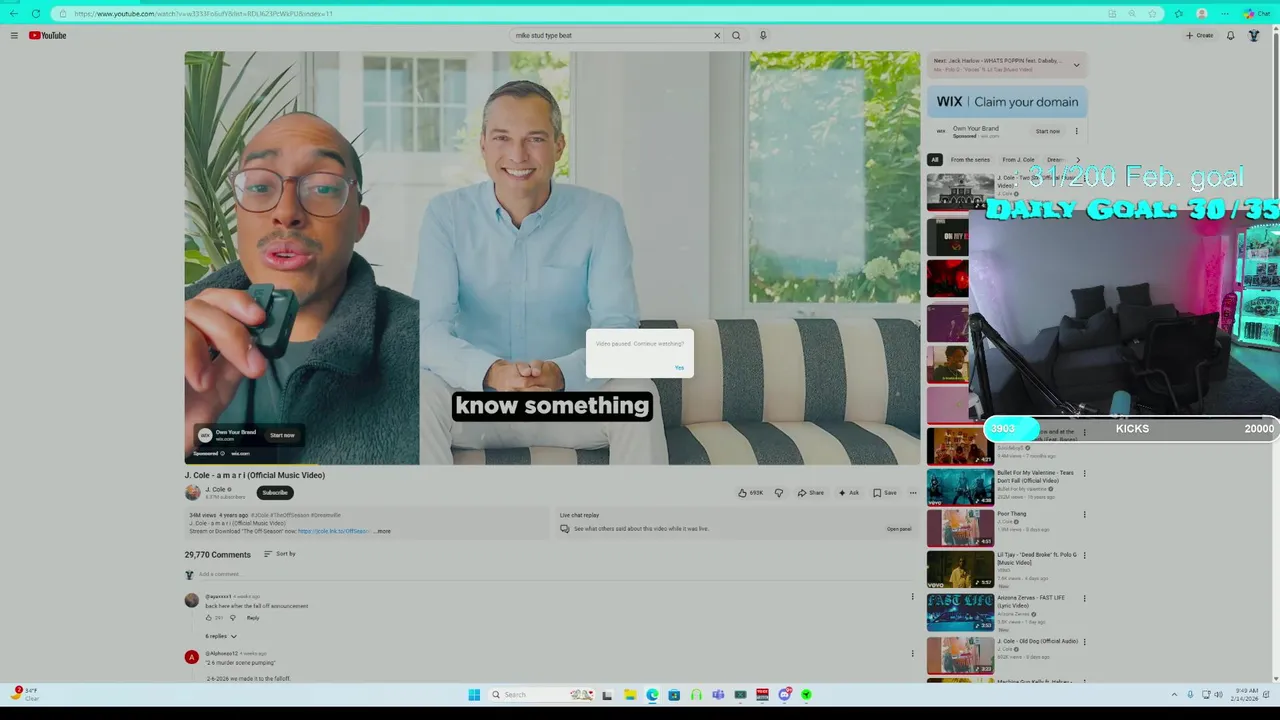Image resolution: width=1280 pixels, height=720 pixels.
Task: Open Lil Tjay 'Dead Broke' video
Action: (x=960, y=570)
